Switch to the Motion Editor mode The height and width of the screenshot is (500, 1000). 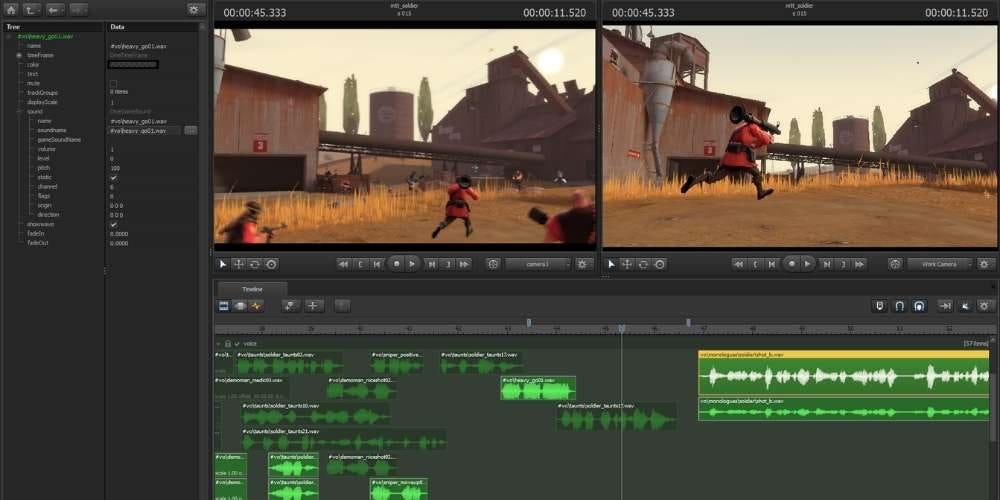tap(240, 306)
